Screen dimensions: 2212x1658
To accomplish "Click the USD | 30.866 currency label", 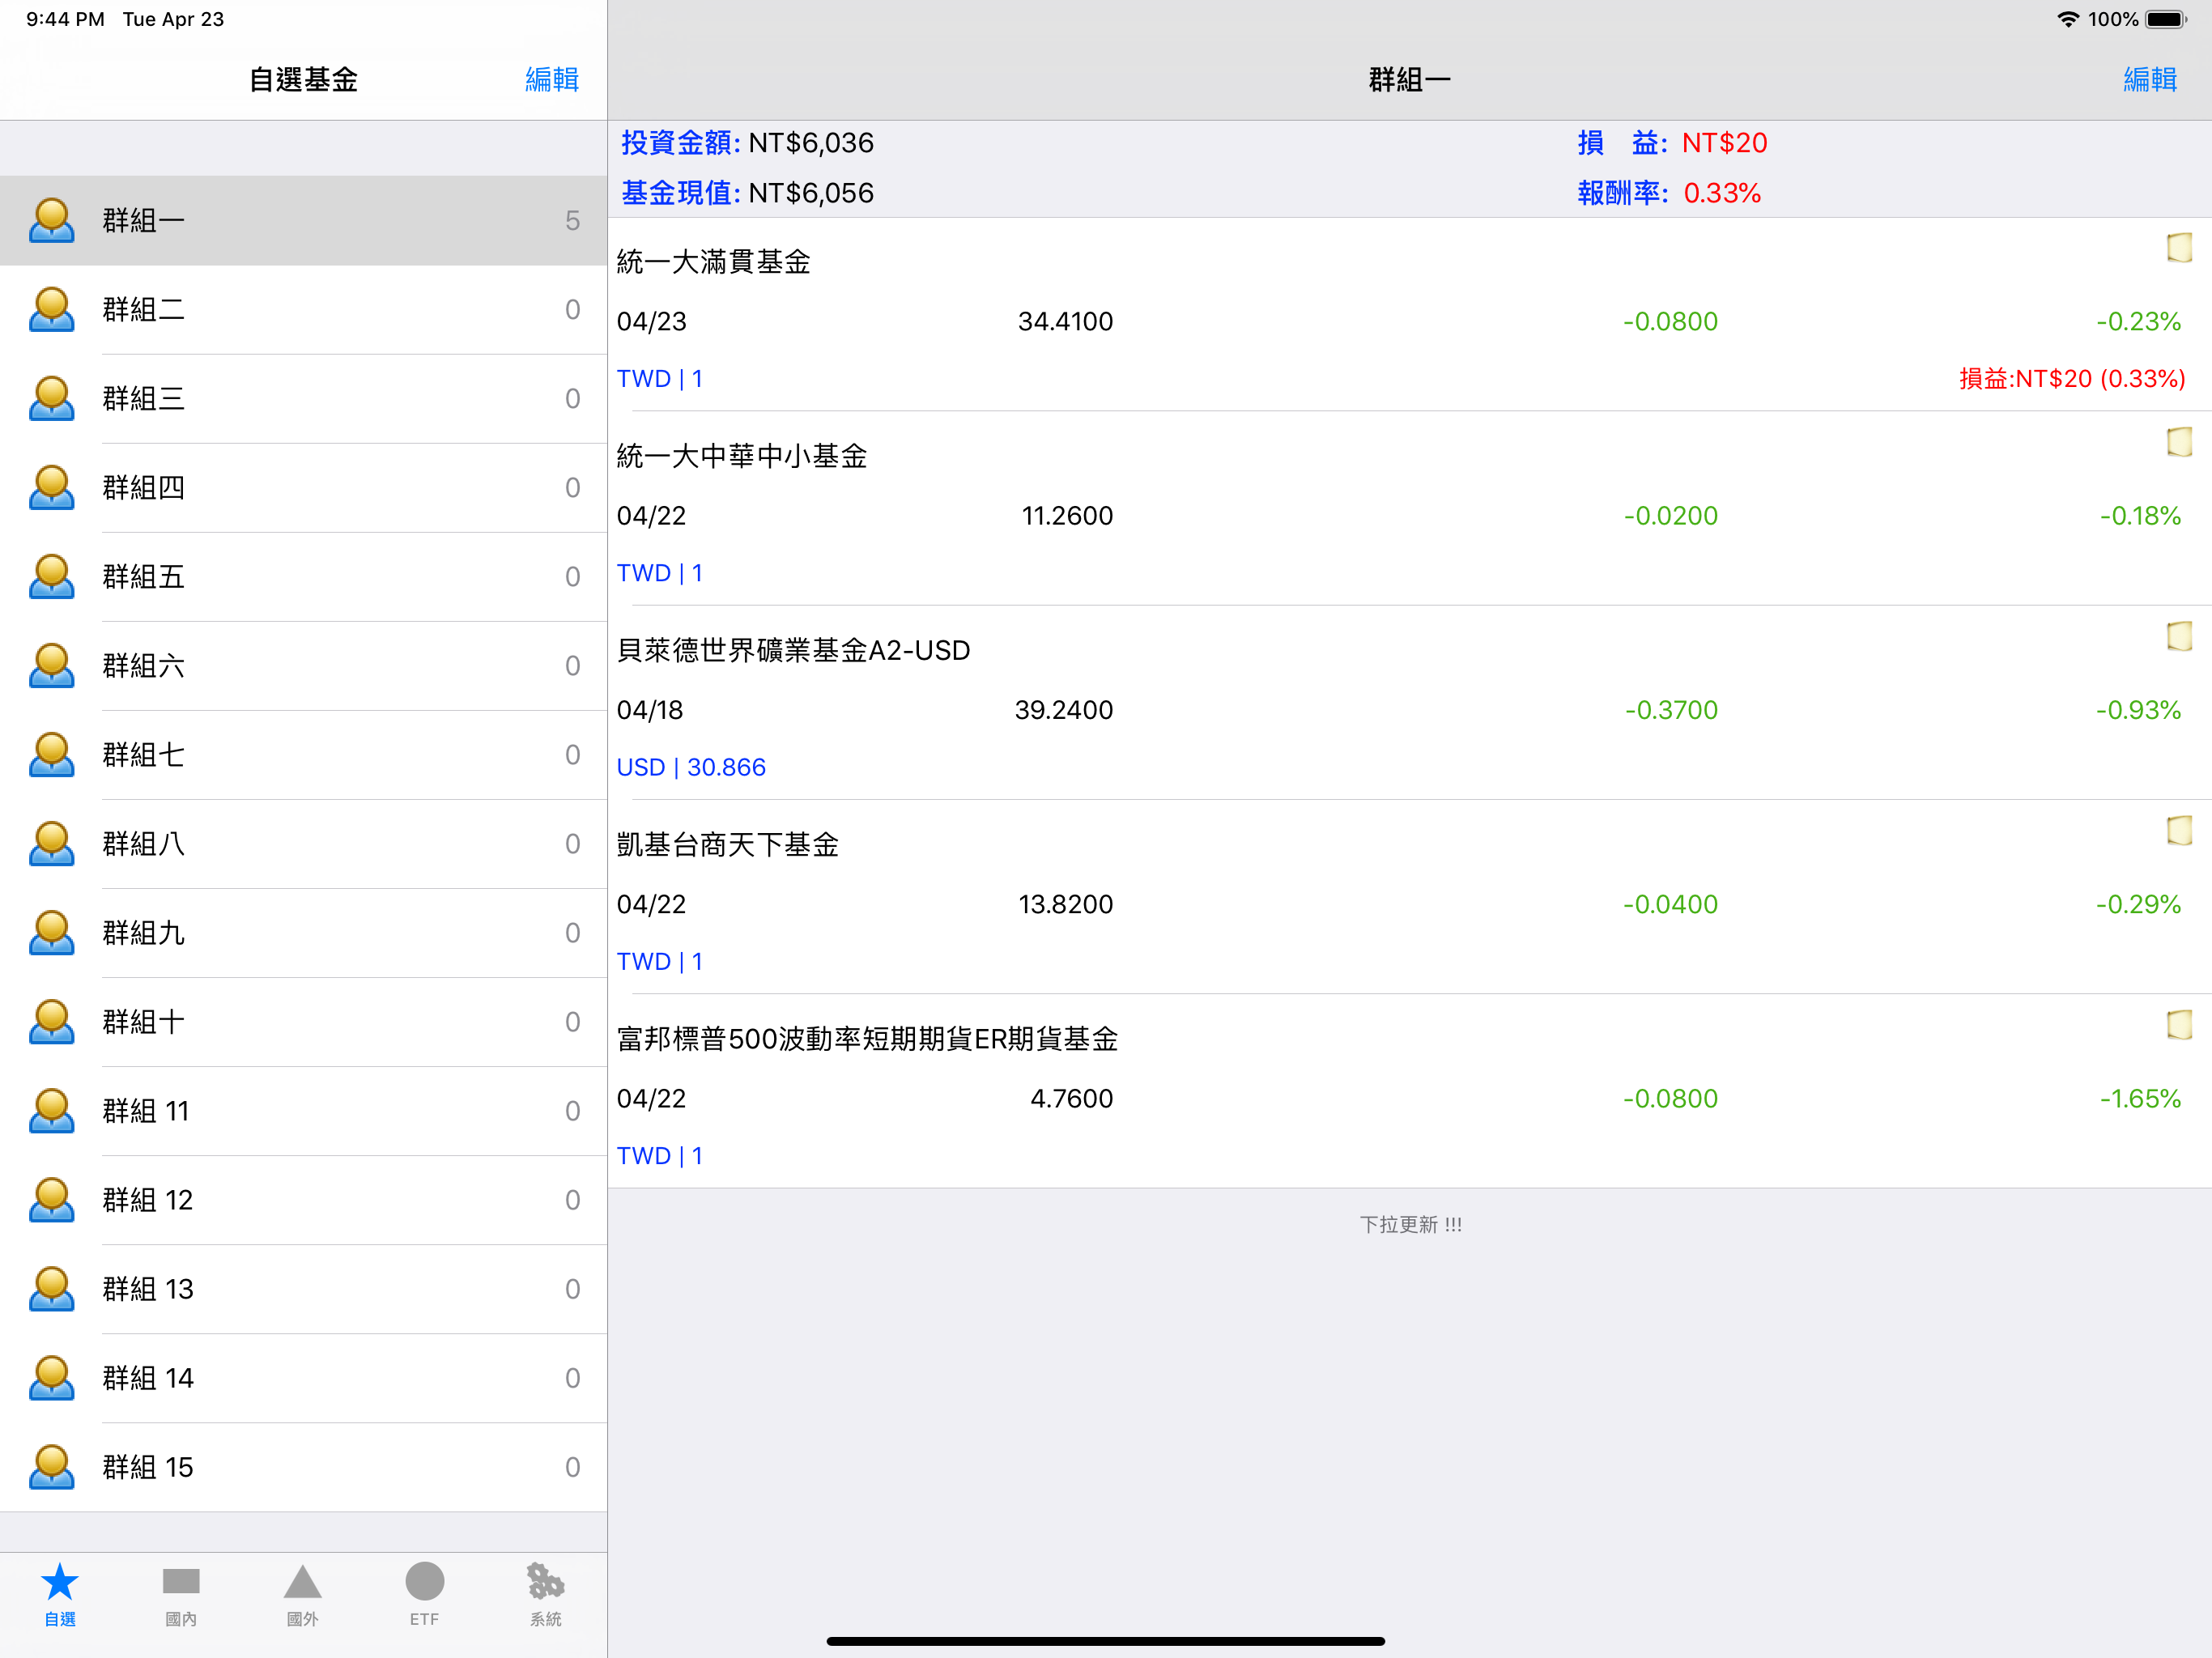I will coord(691,767).
